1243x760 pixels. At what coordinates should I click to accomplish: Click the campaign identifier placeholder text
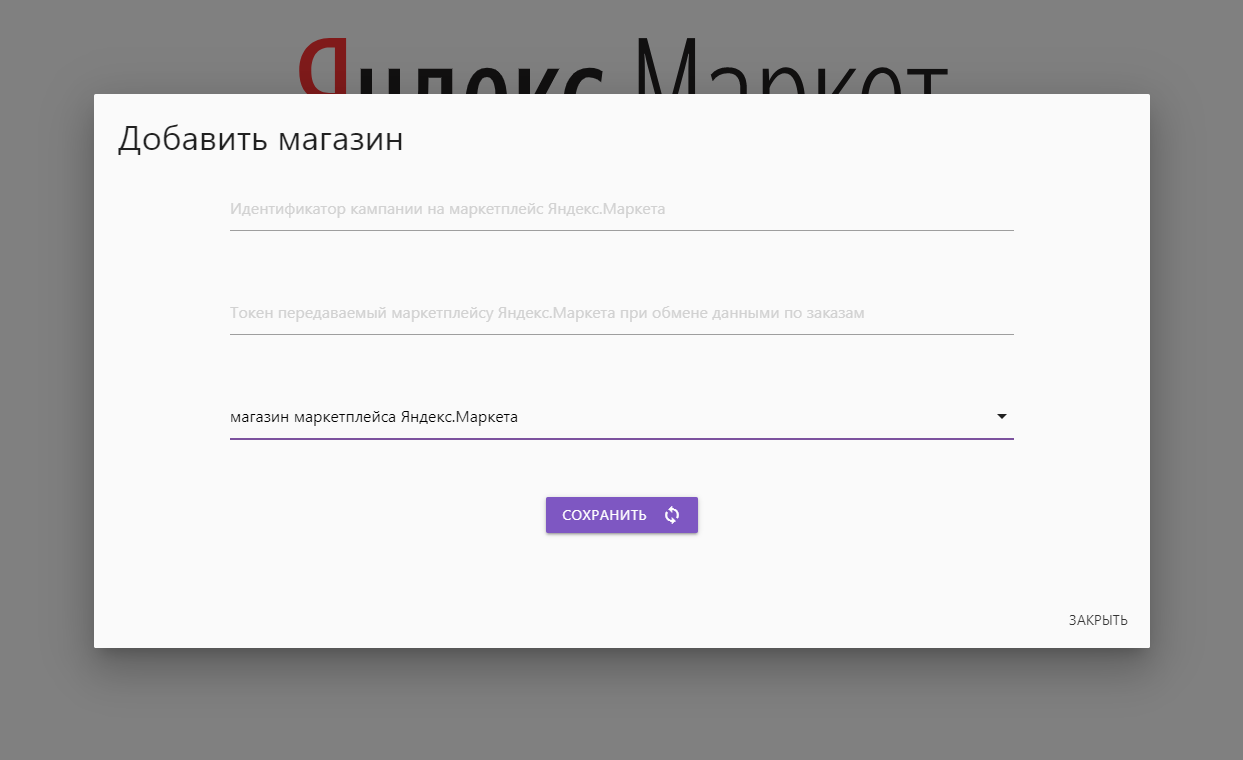447,209
